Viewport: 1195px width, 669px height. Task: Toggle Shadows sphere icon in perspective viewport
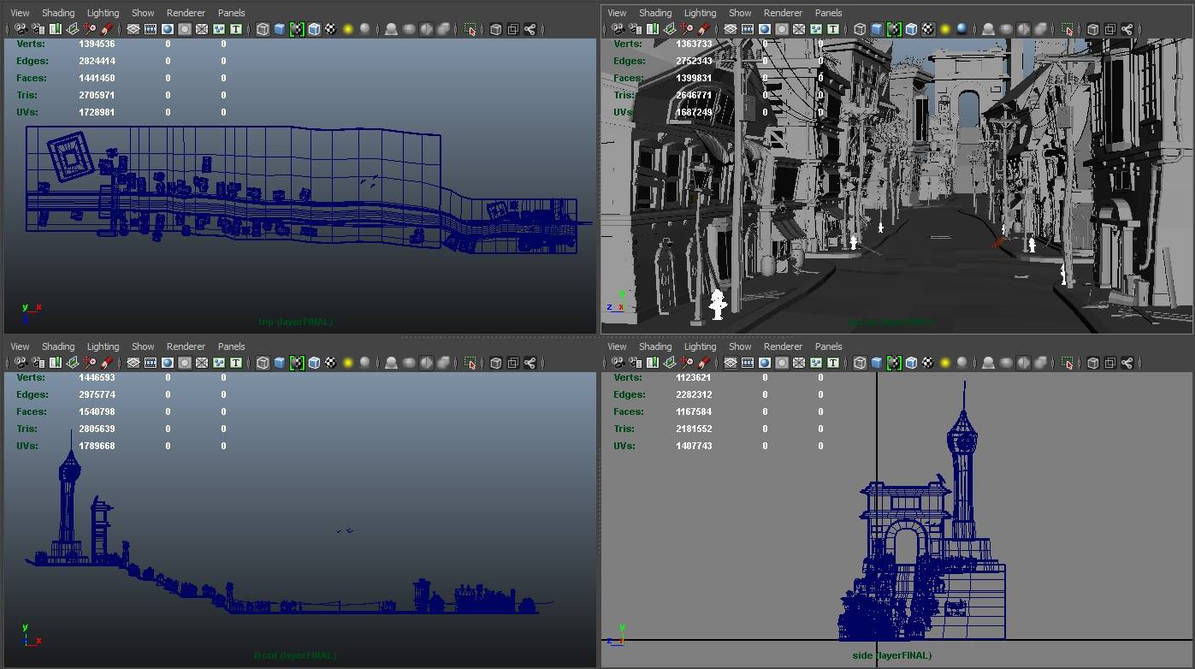point(962,29)
